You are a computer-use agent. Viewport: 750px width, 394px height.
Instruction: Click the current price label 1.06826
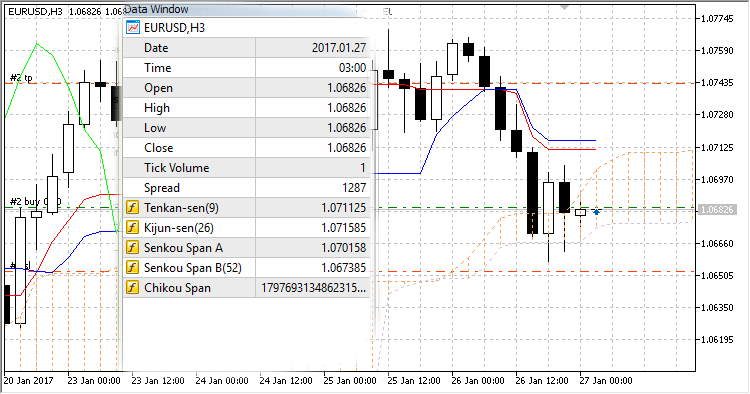click(x=716, y=209)
